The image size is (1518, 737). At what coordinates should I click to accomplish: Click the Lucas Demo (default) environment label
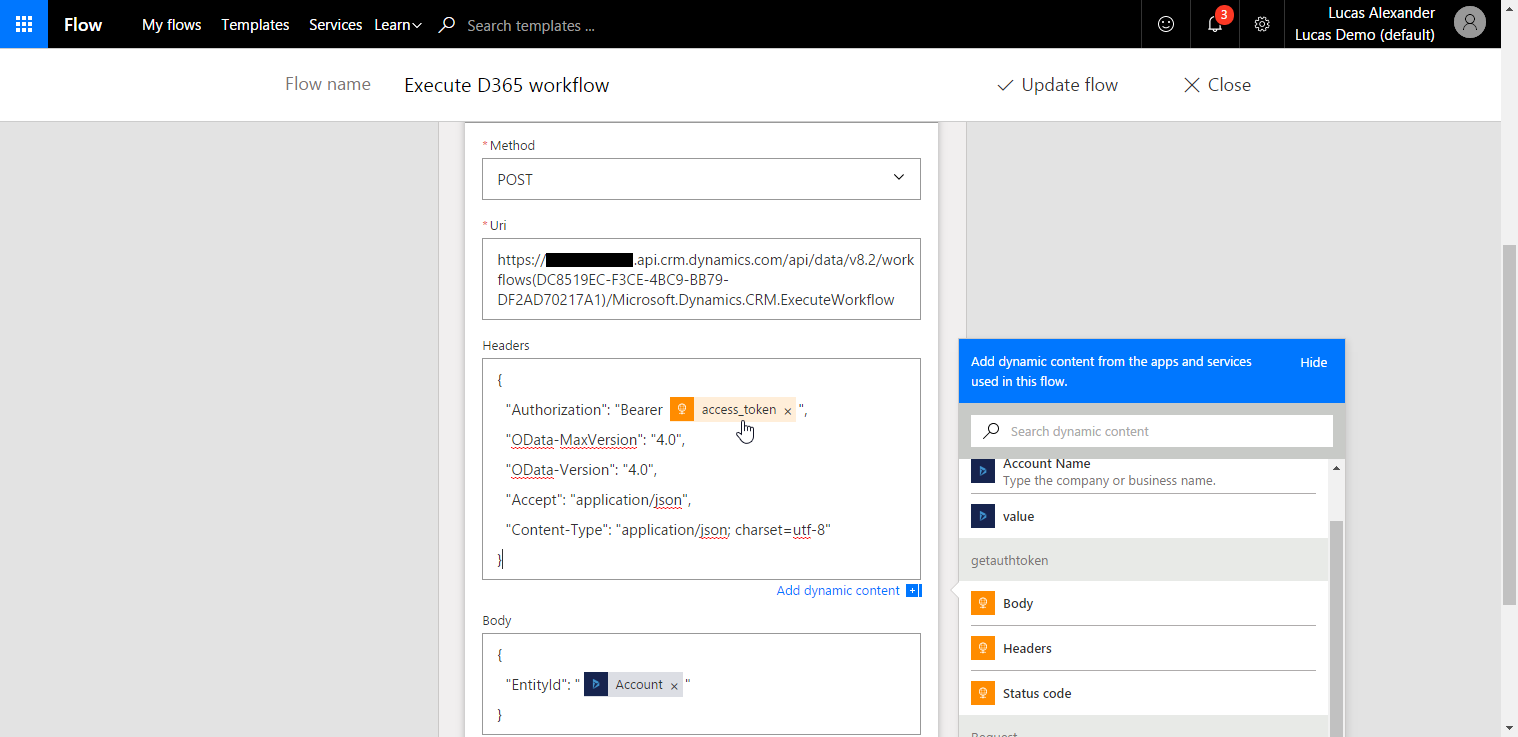[x=1365, y=35]
